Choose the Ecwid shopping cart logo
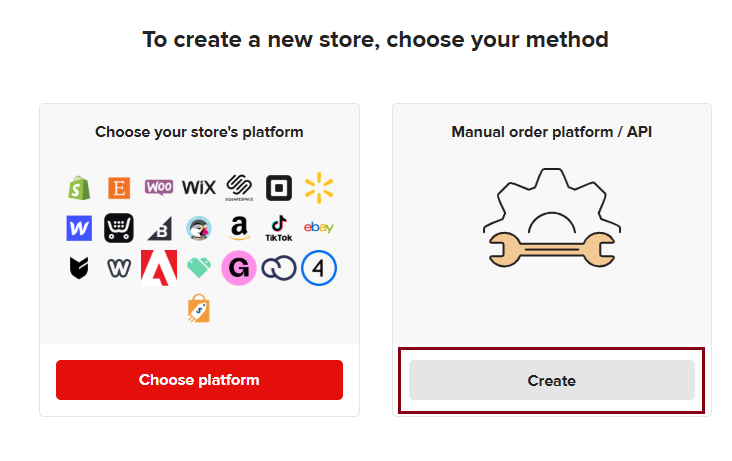The width and height of the screenshot is (732, 461). [119, 228]
